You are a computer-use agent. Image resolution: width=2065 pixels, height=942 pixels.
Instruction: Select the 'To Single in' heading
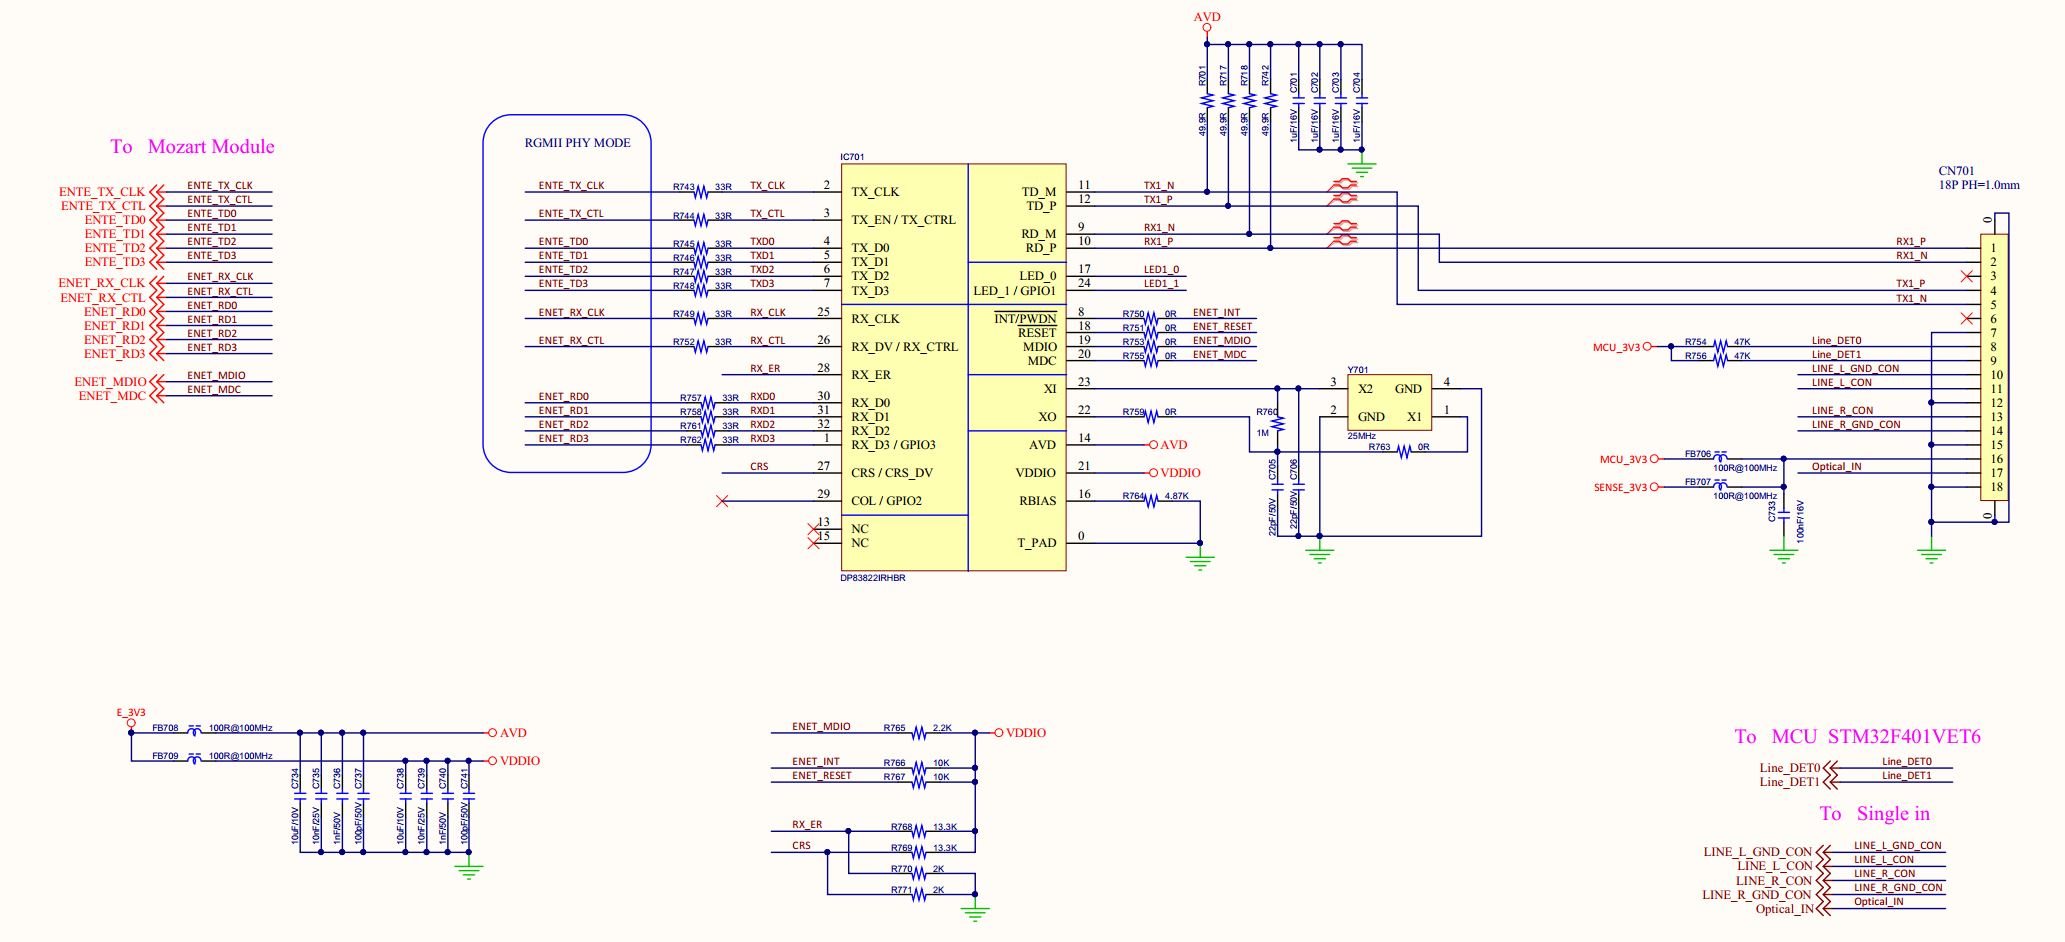[1874, 814]
